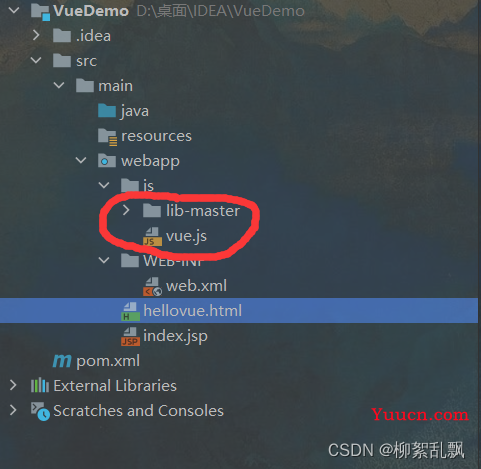Expand the External Libraries node
481x469 pixels.
13,385
